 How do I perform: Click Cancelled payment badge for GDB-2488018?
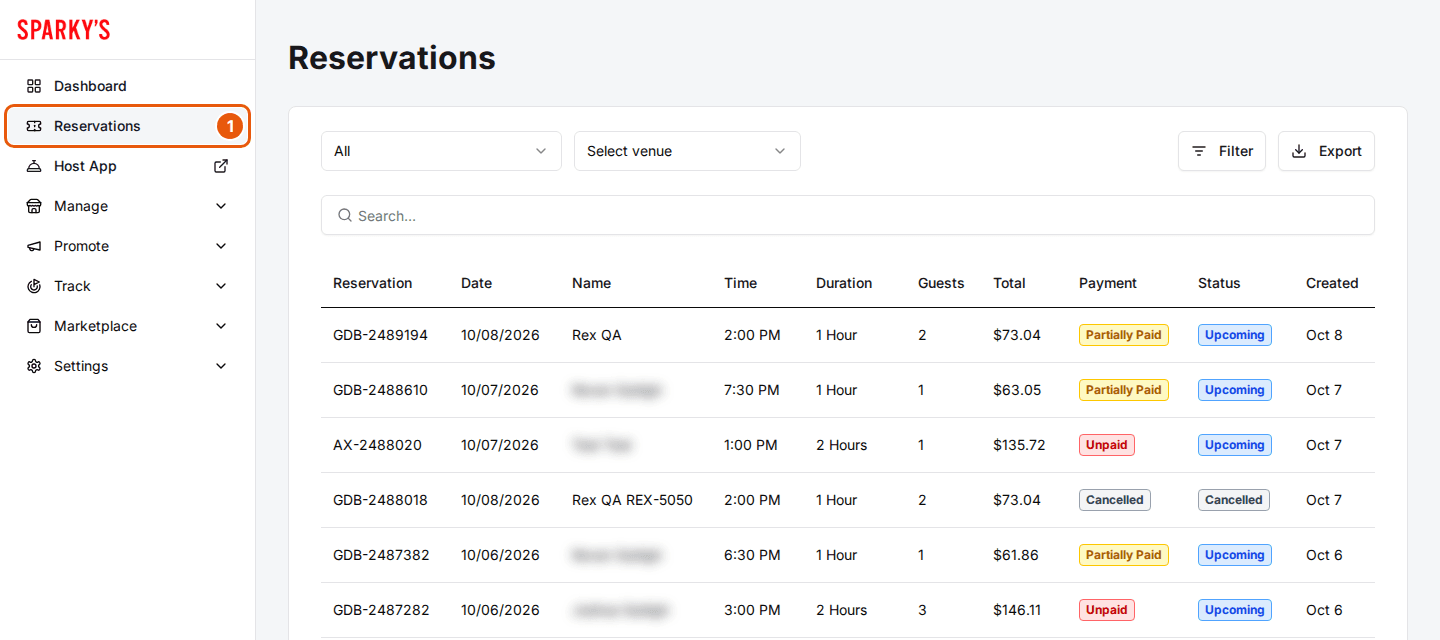pos(1115,500)
